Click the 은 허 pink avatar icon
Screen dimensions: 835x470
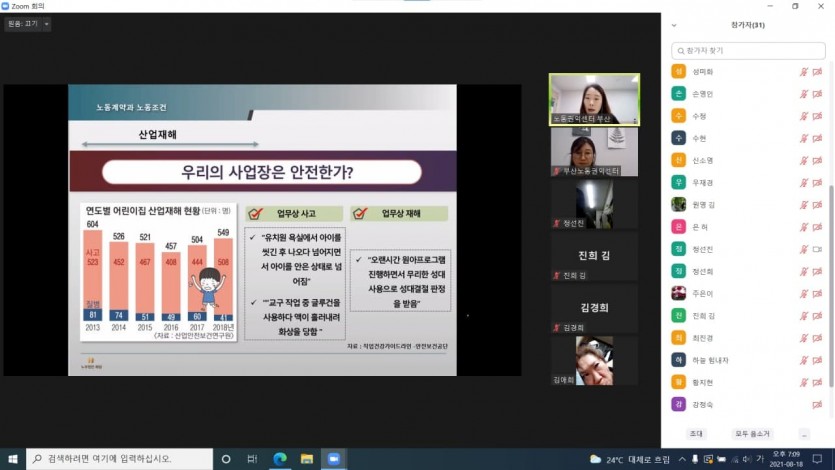(678, 227)
